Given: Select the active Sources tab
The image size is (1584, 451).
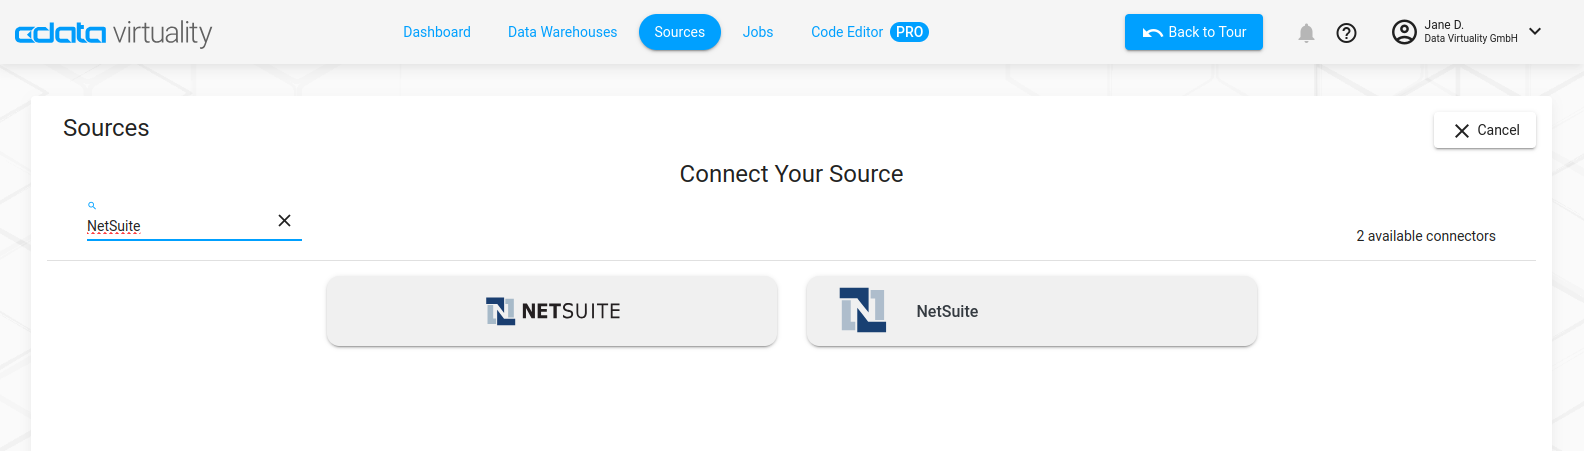Looking at the screenshot, I should click(679, 32).
